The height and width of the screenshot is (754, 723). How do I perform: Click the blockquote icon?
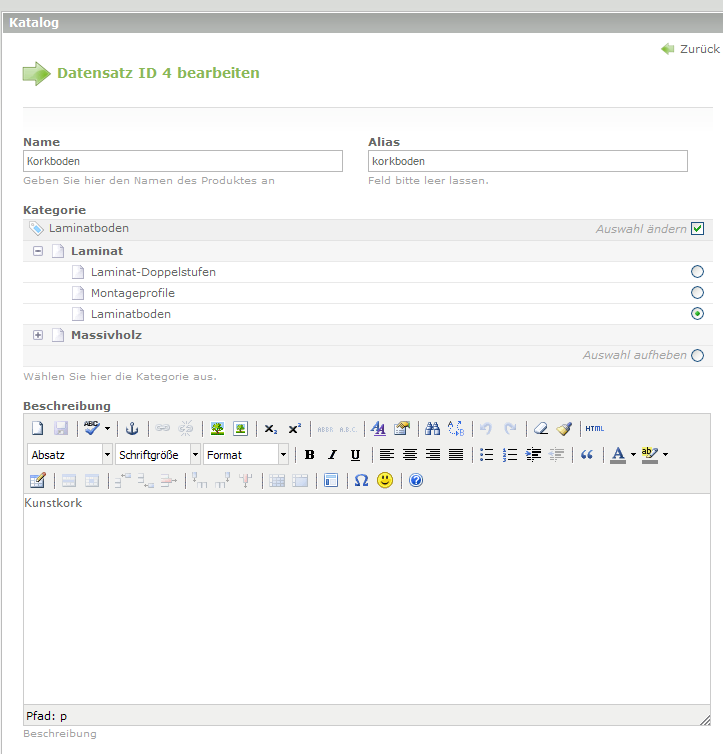[x=587, y=455]
